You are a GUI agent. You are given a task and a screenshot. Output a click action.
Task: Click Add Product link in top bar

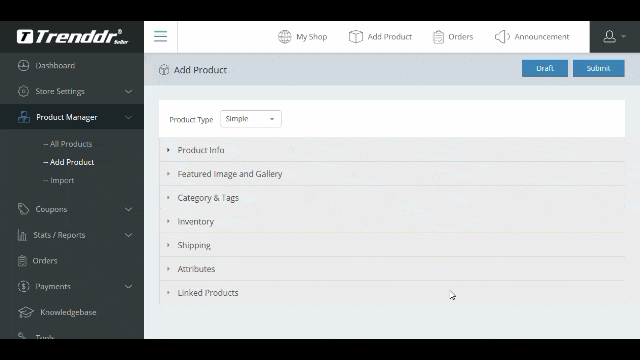click(389, 37)
